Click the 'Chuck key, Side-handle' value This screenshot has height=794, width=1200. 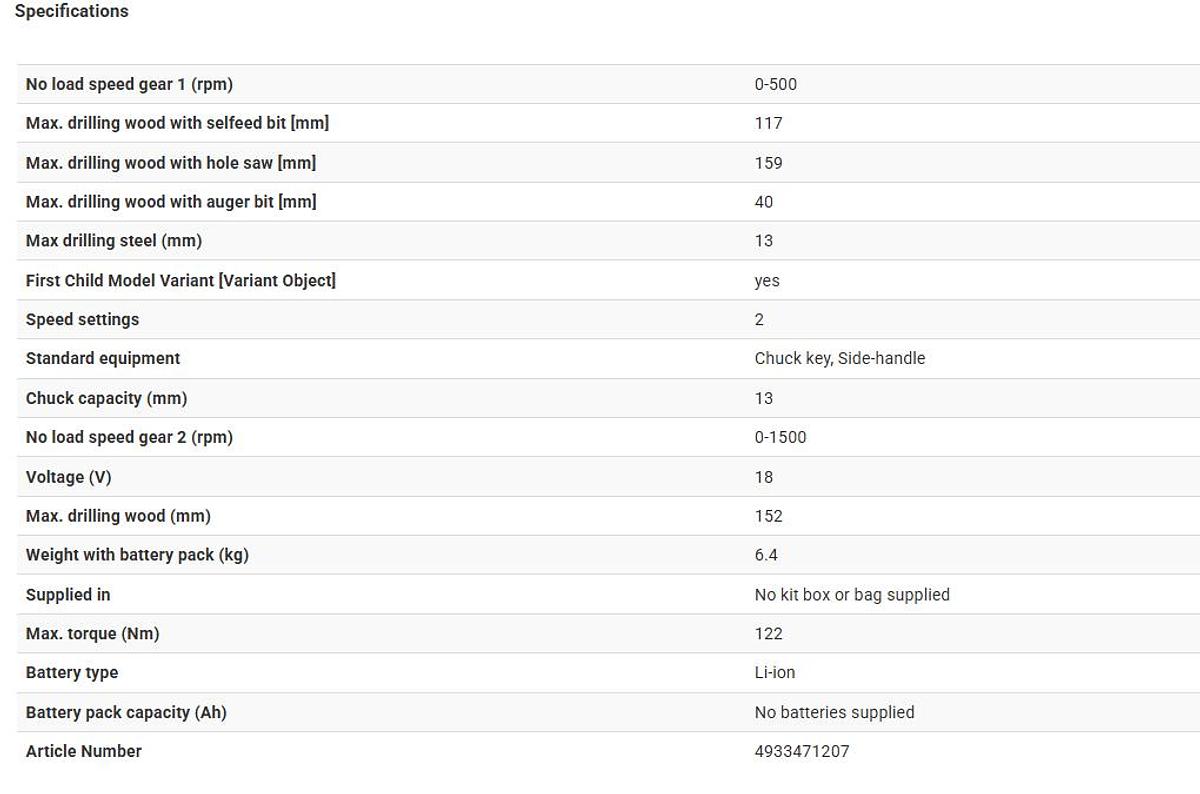coord(839,358)
